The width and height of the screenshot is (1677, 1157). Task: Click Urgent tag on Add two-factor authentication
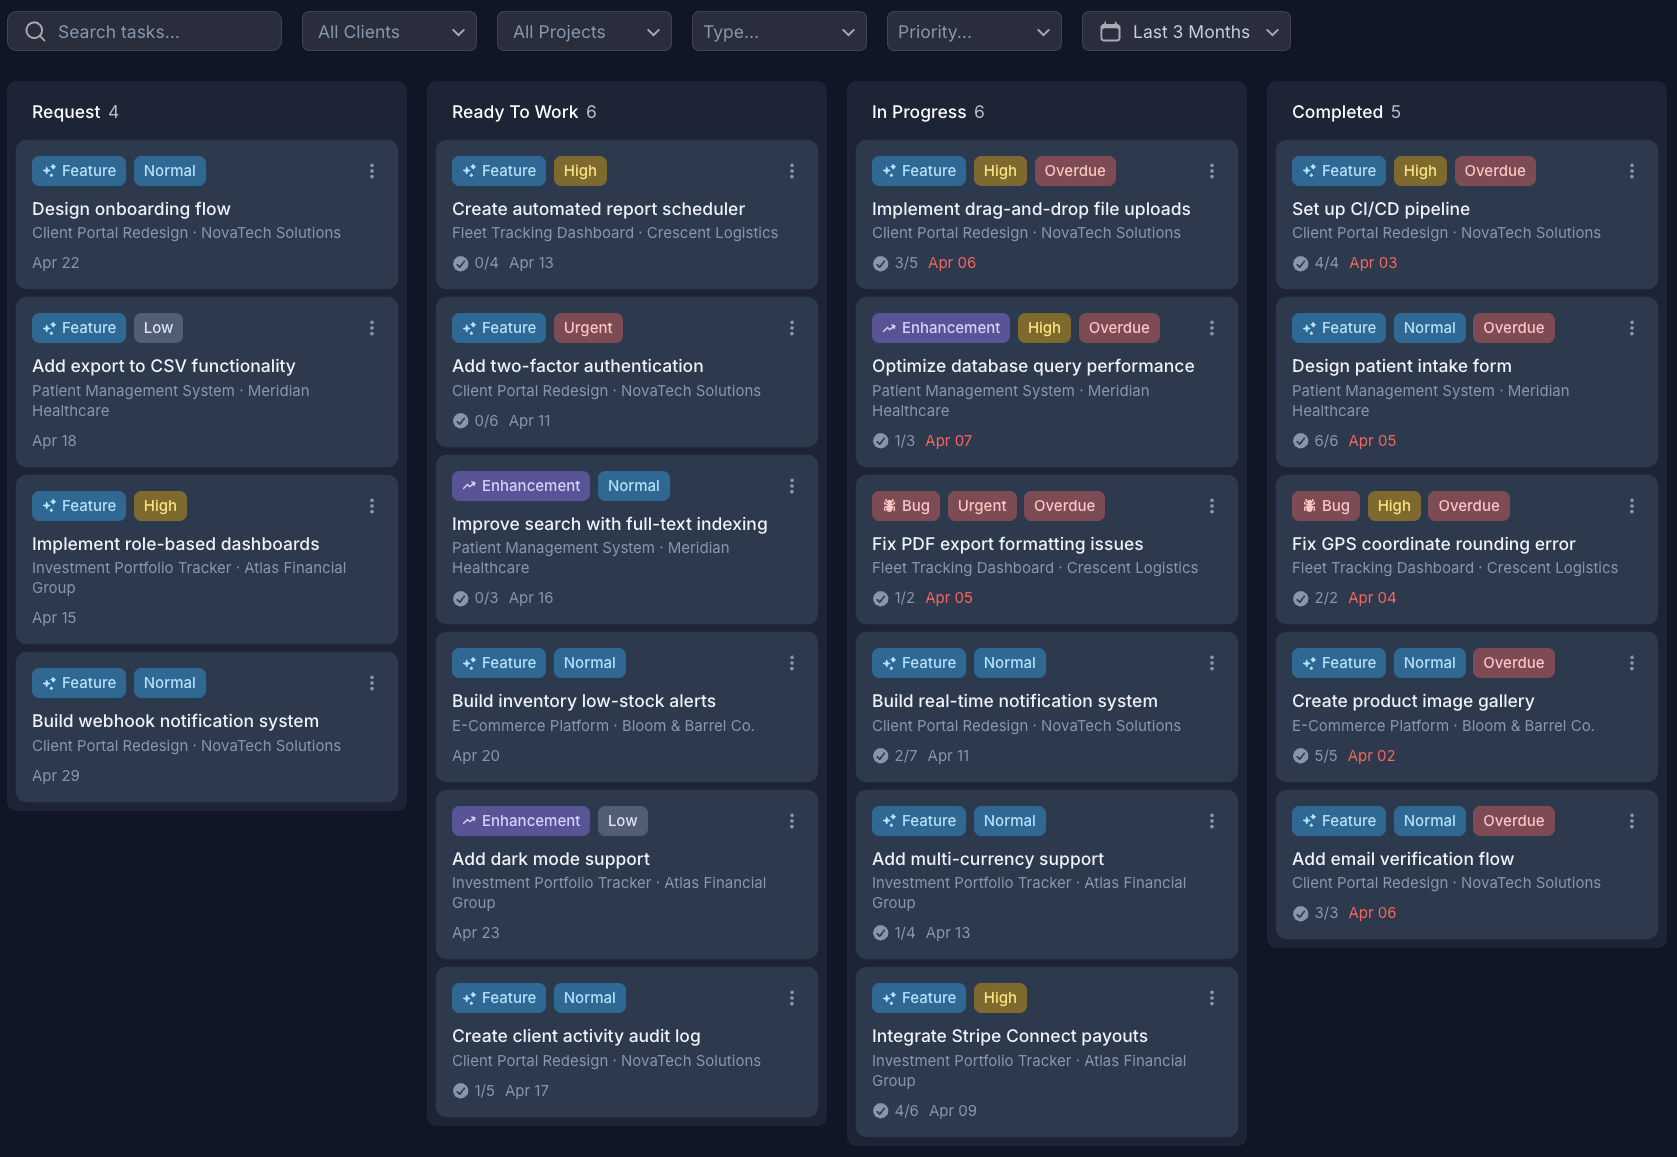coord(588,328)
